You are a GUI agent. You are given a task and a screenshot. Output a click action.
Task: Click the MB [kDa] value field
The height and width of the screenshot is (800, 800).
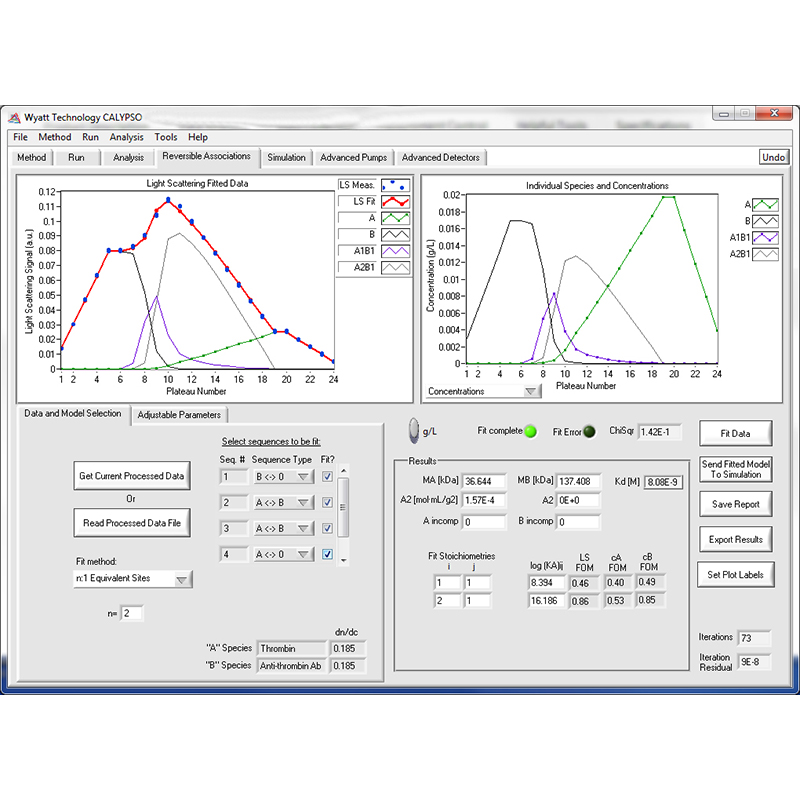click(578, 481)
